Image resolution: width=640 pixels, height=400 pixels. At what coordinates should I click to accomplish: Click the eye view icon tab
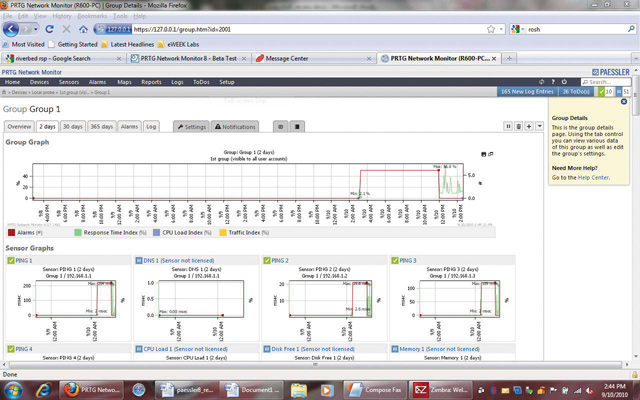click(280, 127)
